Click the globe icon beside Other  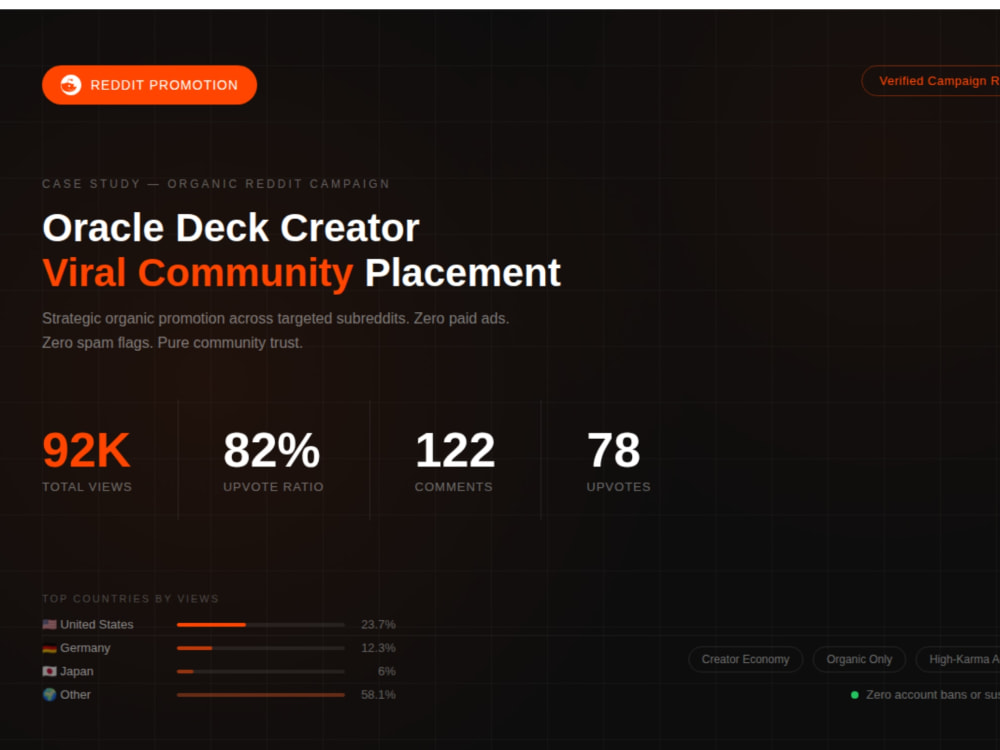tap(49, 695)
